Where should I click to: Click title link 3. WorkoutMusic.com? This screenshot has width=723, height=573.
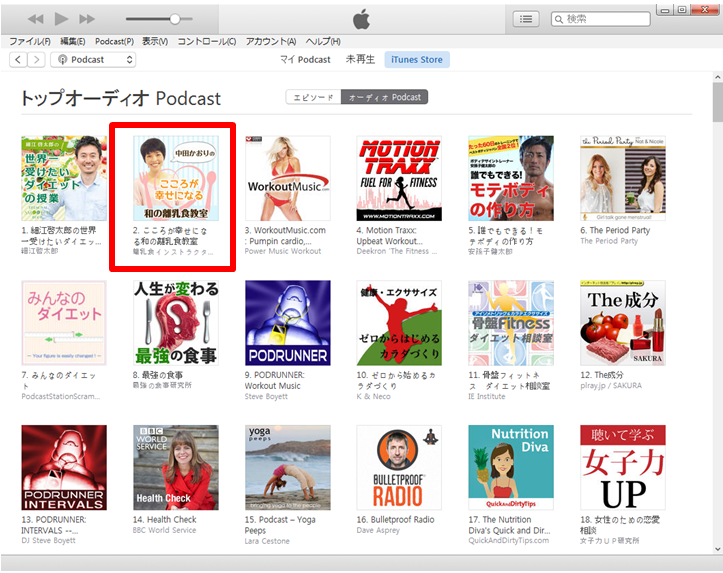[x=285, y=236]
